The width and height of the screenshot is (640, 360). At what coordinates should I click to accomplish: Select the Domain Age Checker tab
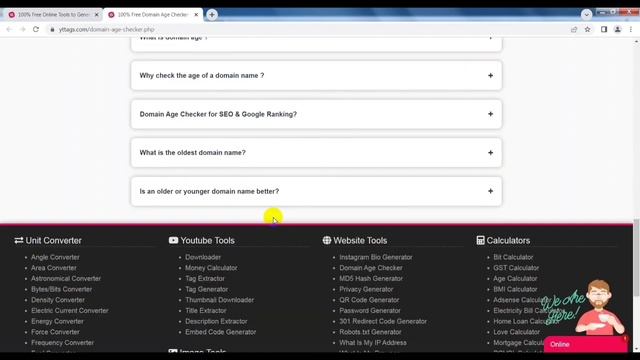pyautogui.click(x=152, y=15)
